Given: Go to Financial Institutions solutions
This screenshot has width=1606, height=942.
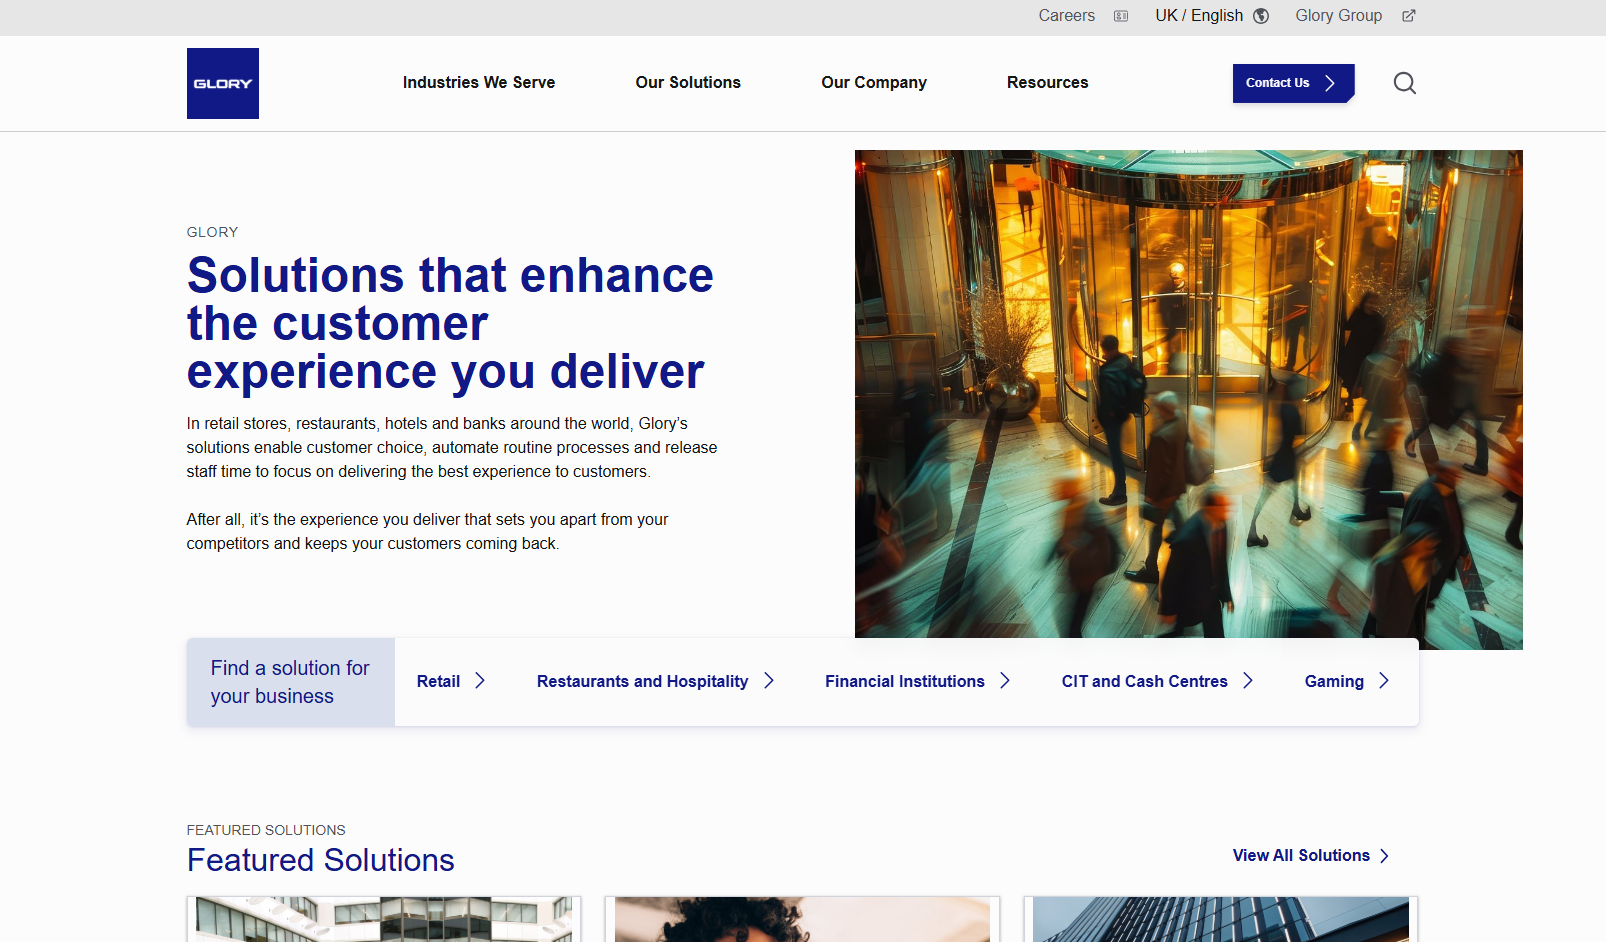Looking at the screenshot, I should click(904, 681).
